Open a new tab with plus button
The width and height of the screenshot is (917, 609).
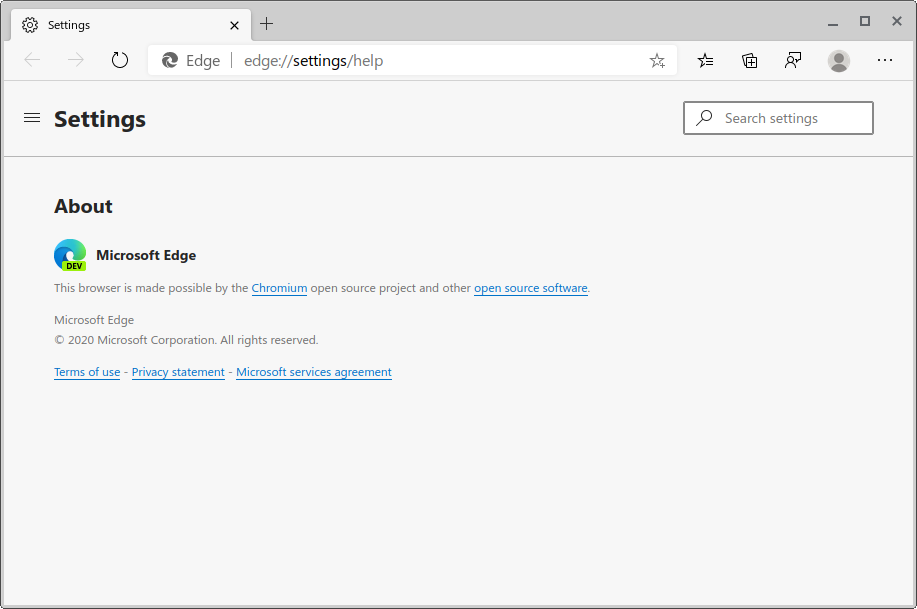click(267, 24)
